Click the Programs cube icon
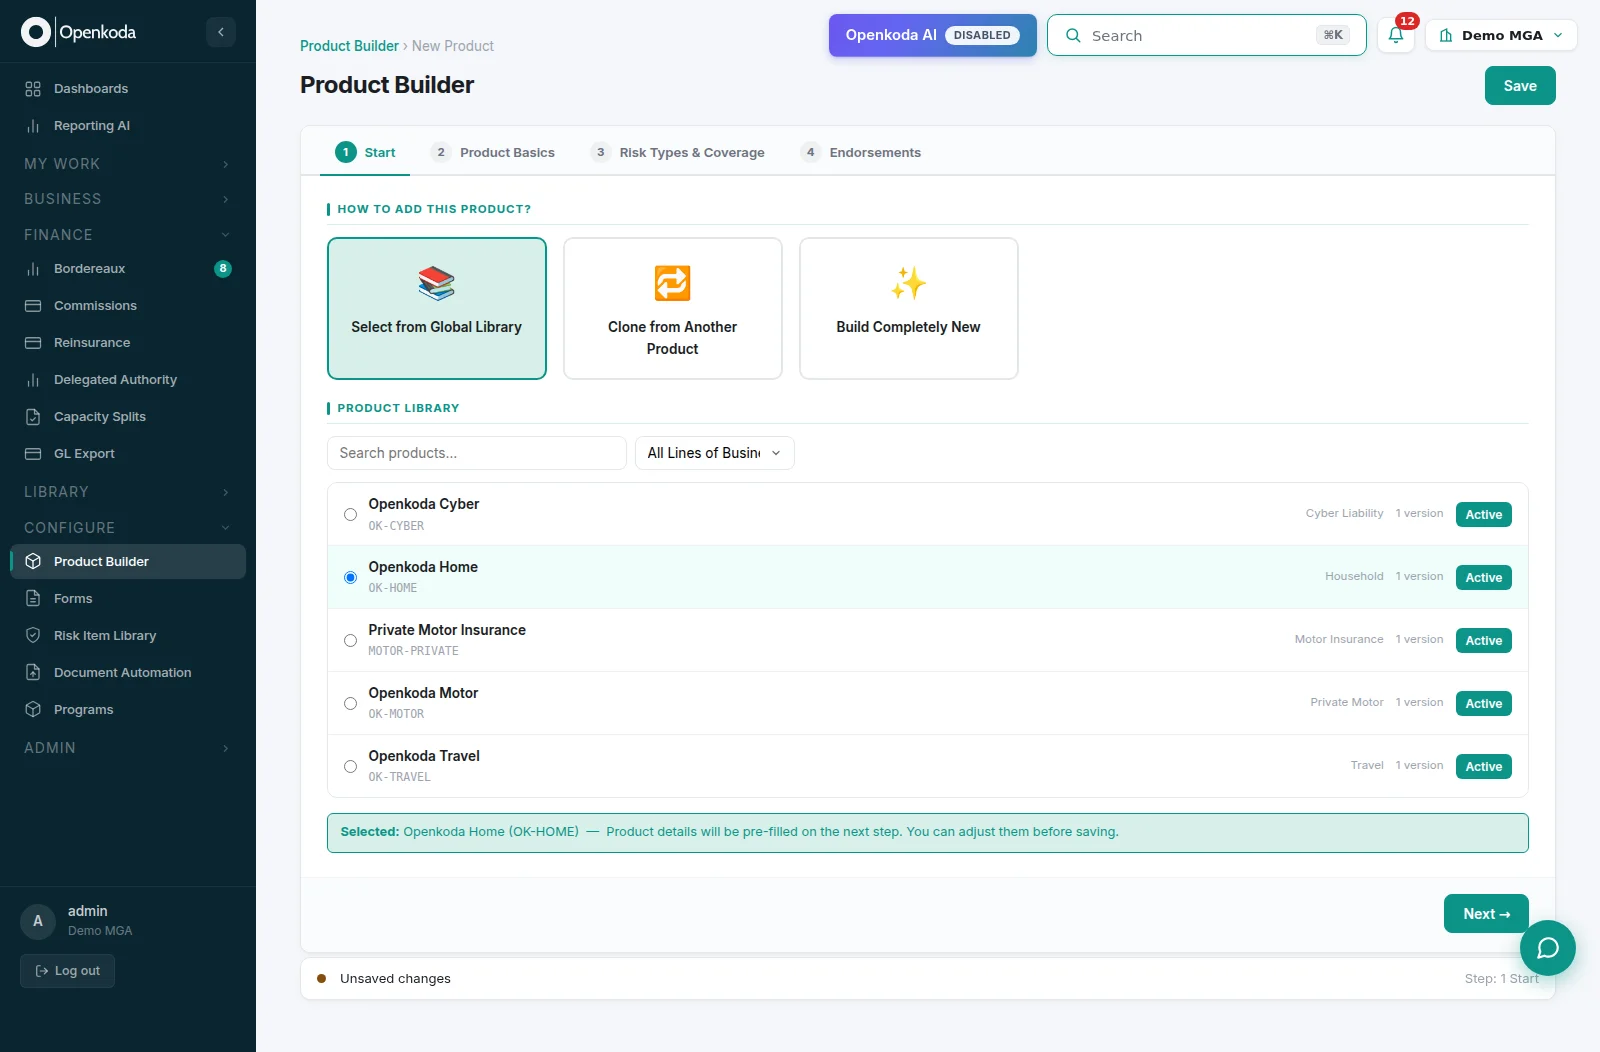Image resolution: width=1600 pixels, height=1052 pixels. (x=33, y=710)
